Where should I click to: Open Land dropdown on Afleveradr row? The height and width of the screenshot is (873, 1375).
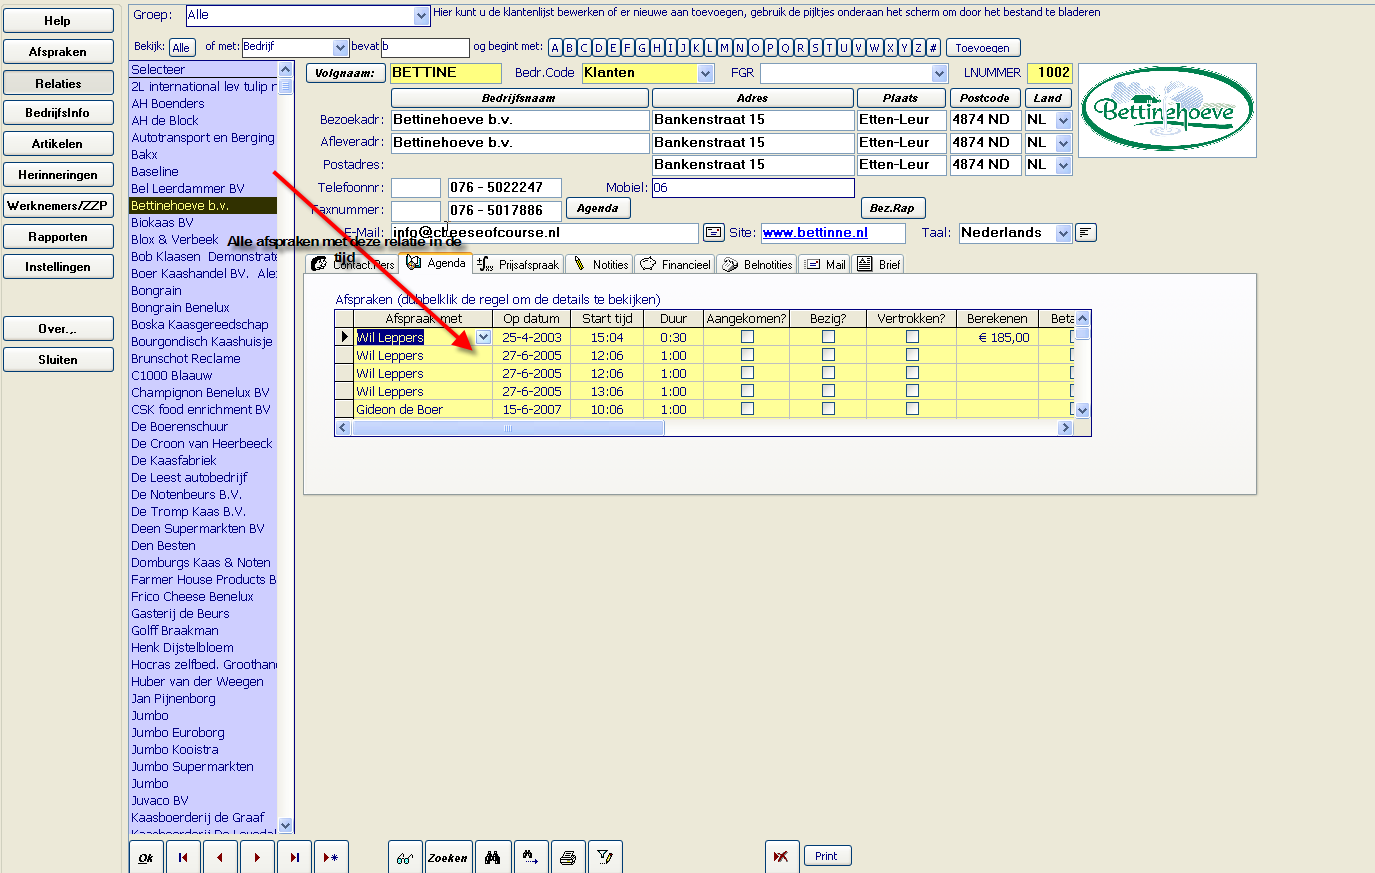point(1063,143)
